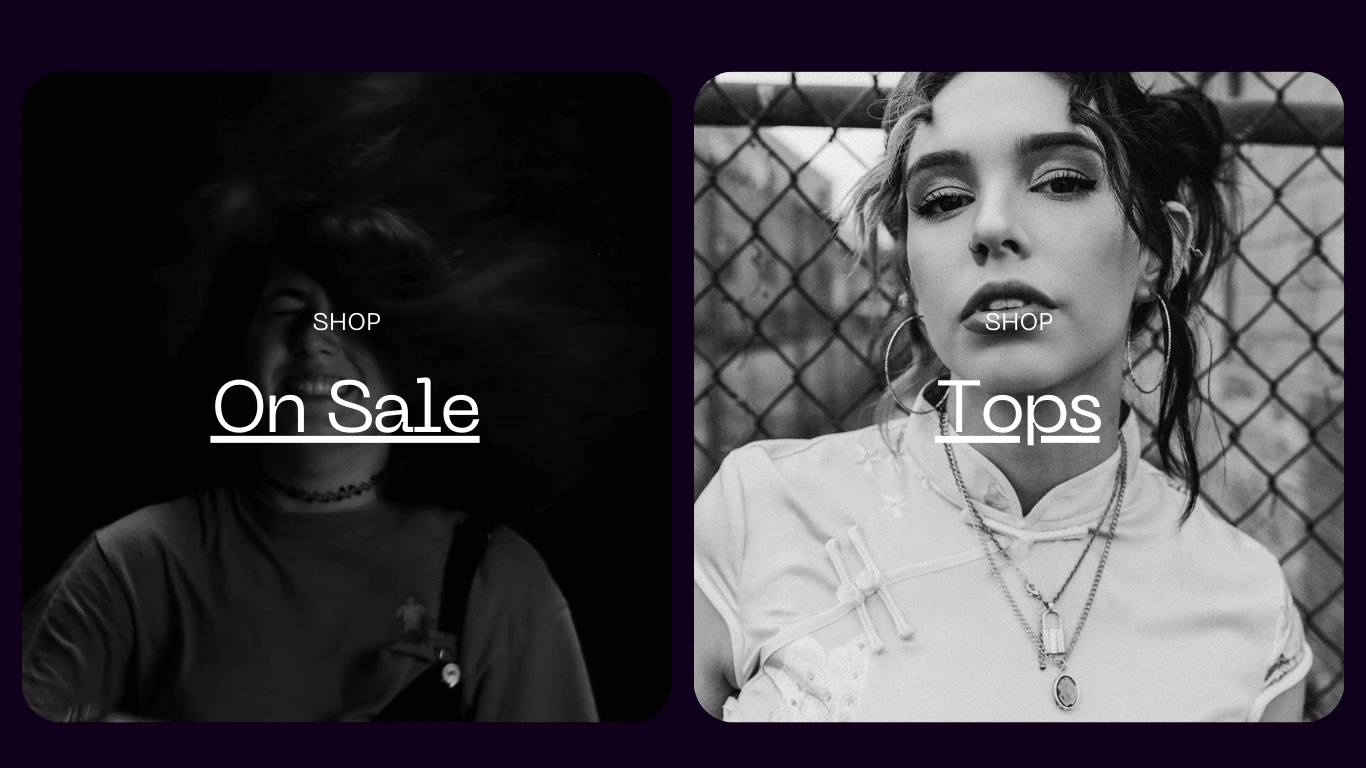Viewport: 1366px width, 768px height.
Task: Click the oval gem pendant on necklace
Action: click(1066, 691)
